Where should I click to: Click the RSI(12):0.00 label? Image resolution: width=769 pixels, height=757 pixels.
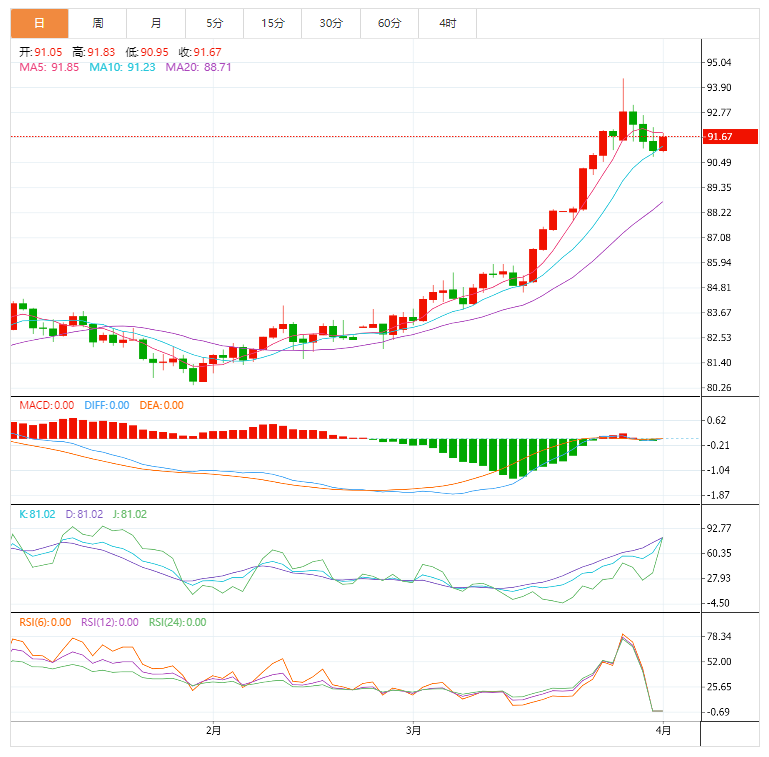pos(110,622)
